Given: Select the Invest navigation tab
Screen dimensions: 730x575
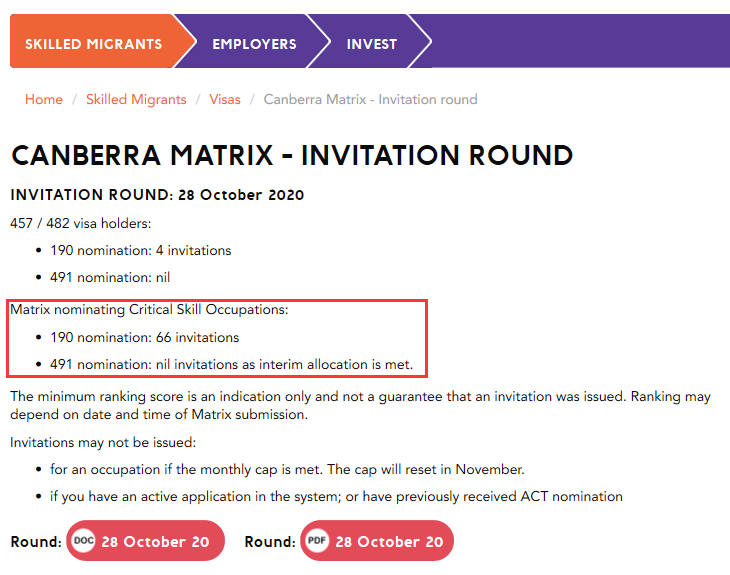Looking at the screenshot, I should [371, 44].
